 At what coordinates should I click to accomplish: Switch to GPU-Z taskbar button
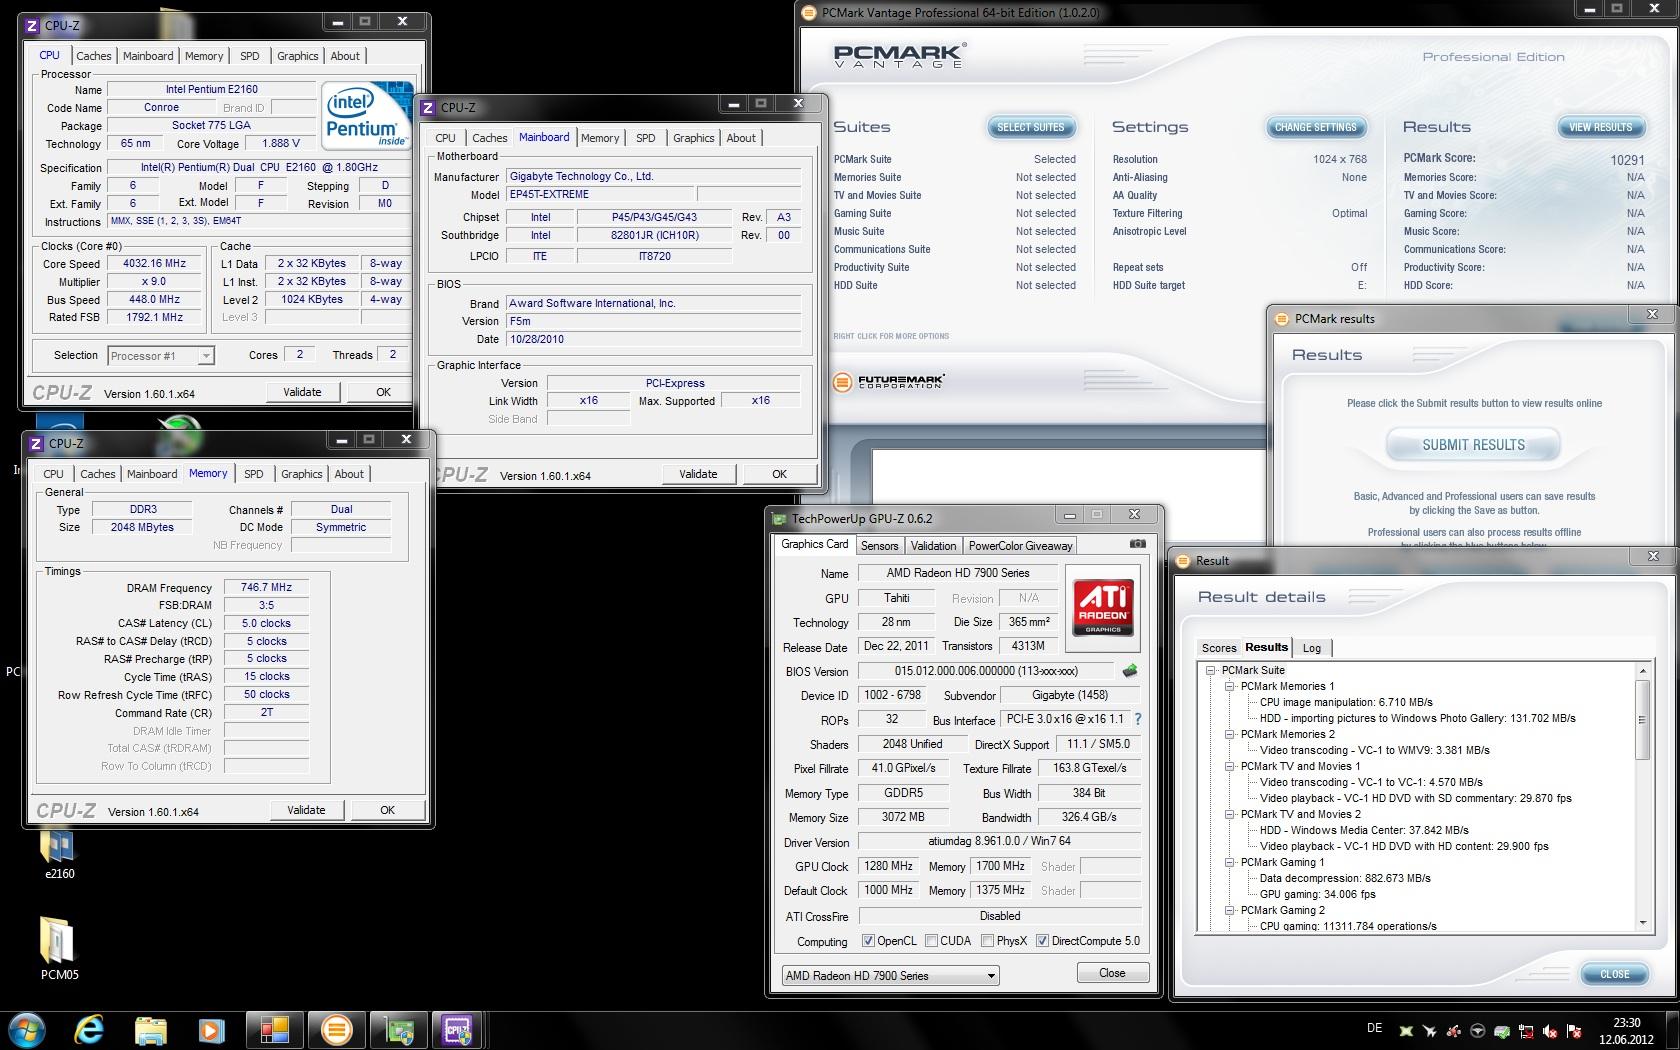coord(399,1029)
